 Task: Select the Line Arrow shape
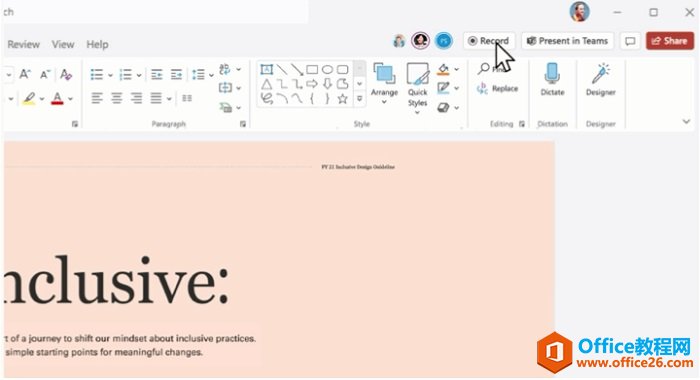click(297, 69)
